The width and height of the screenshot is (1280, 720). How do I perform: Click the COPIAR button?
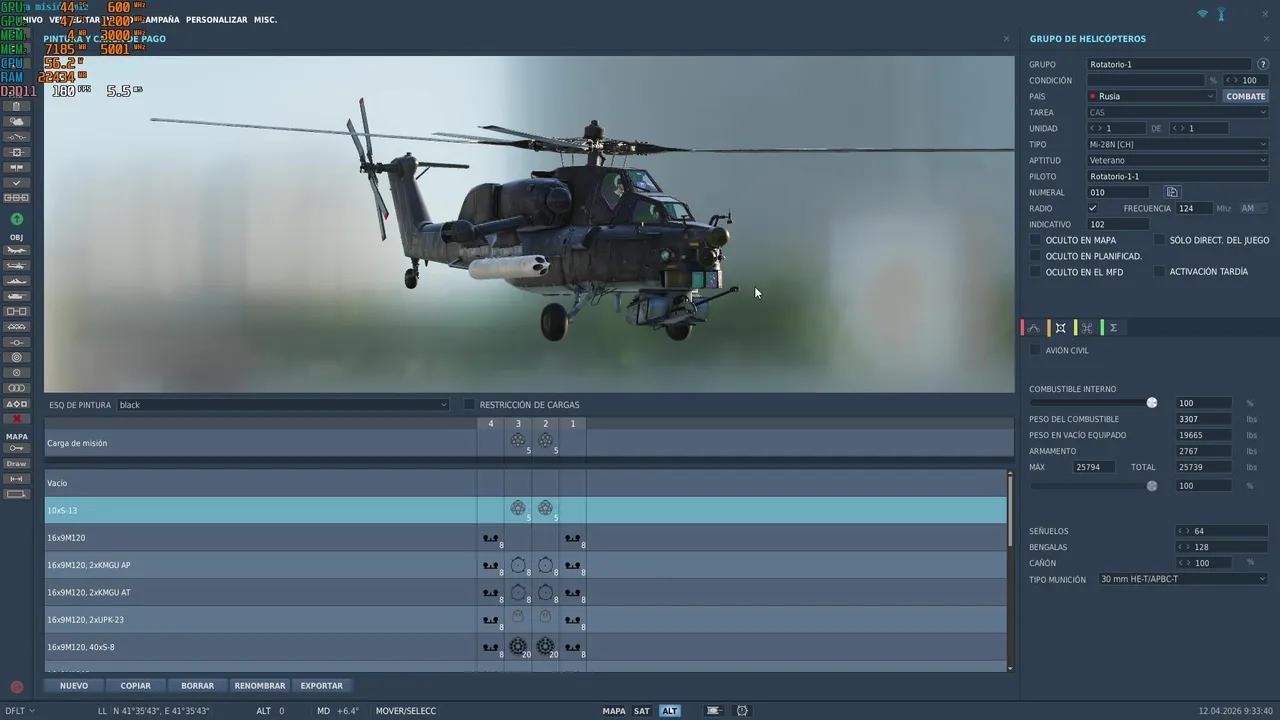[136, 686]
